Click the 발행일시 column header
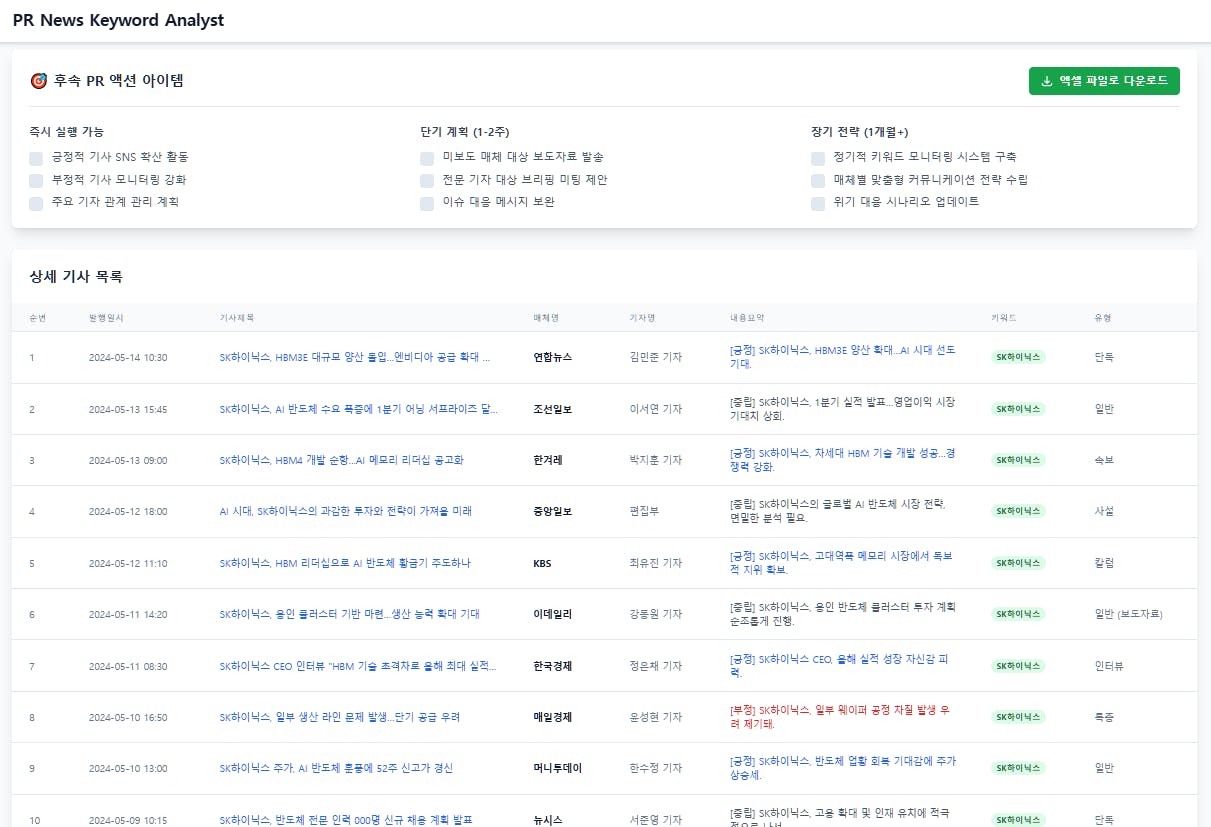This screenshot has width=1211, height=827. 106,317
